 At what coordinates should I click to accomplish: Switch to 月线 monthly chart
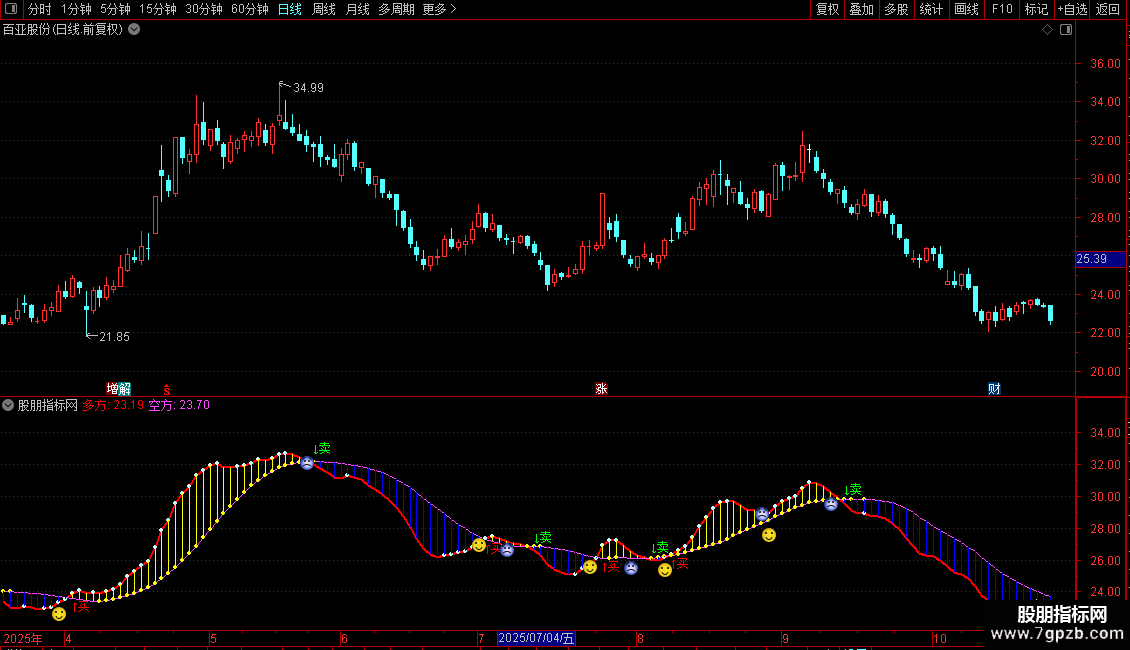[x=357, y=9]
